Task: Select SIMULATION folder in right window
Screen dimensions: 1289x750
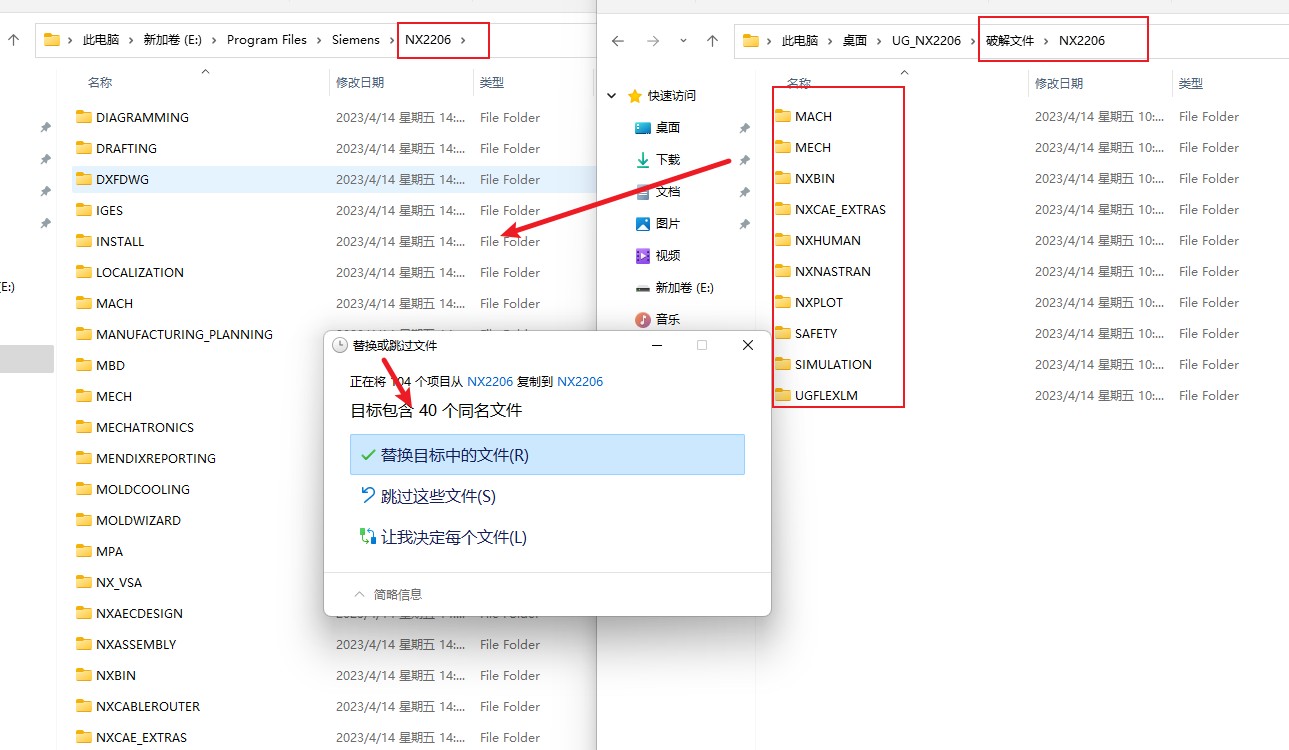Action: [x=833, y=364]
